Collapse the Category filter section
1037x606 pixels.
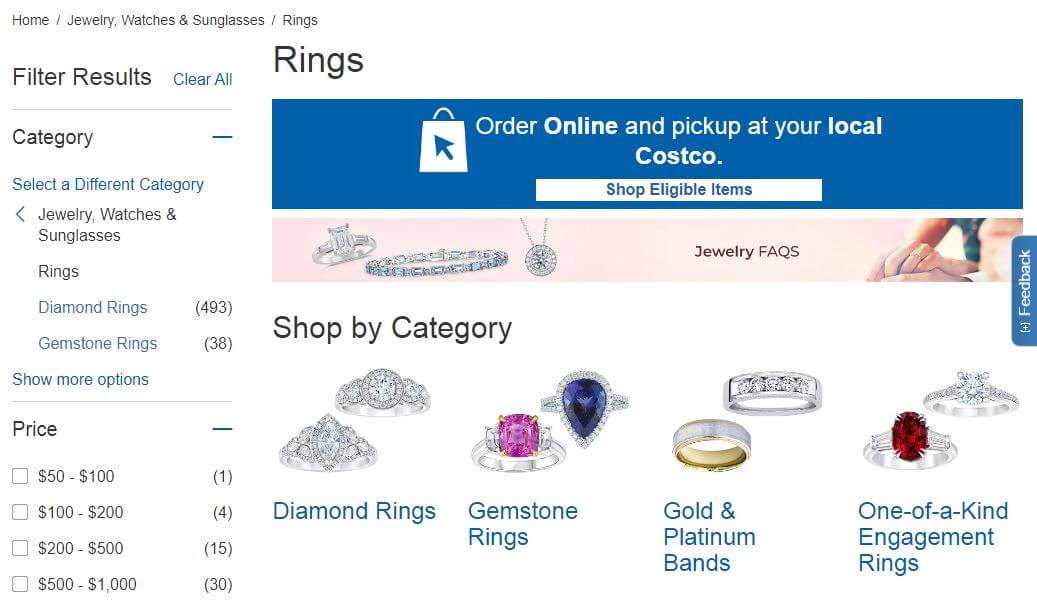[x=222, y=137]
